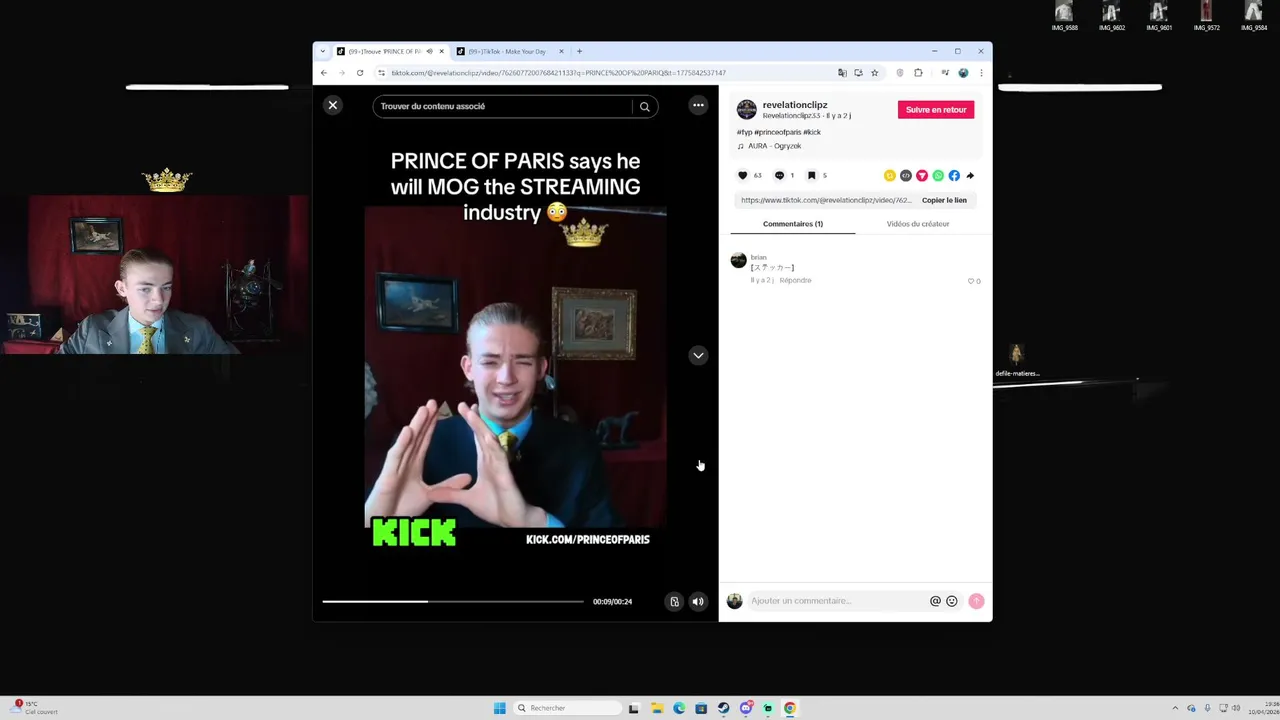Close the TikTok video viewer with the X
Viewport: 1280px width, 720px height.
(x=333, y=105)
